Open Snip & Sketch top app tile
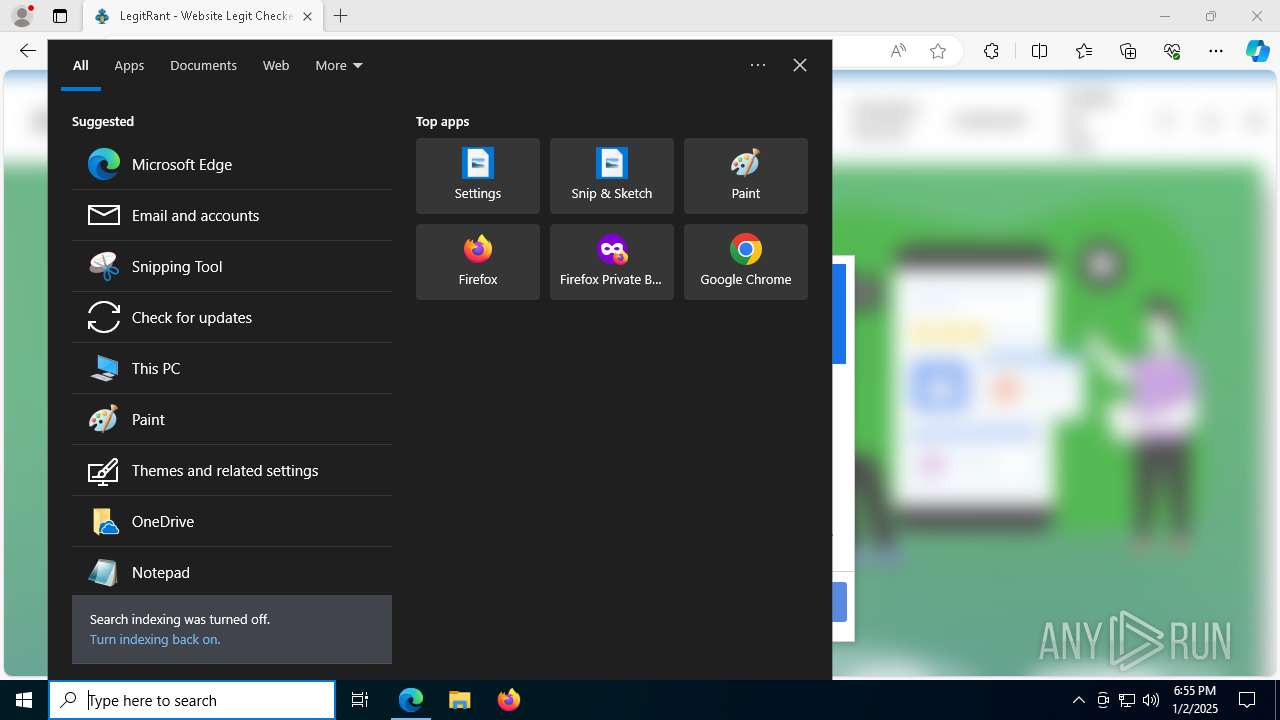The width and height of the screenshot is (1280, 720). click(x=612, y=176)
